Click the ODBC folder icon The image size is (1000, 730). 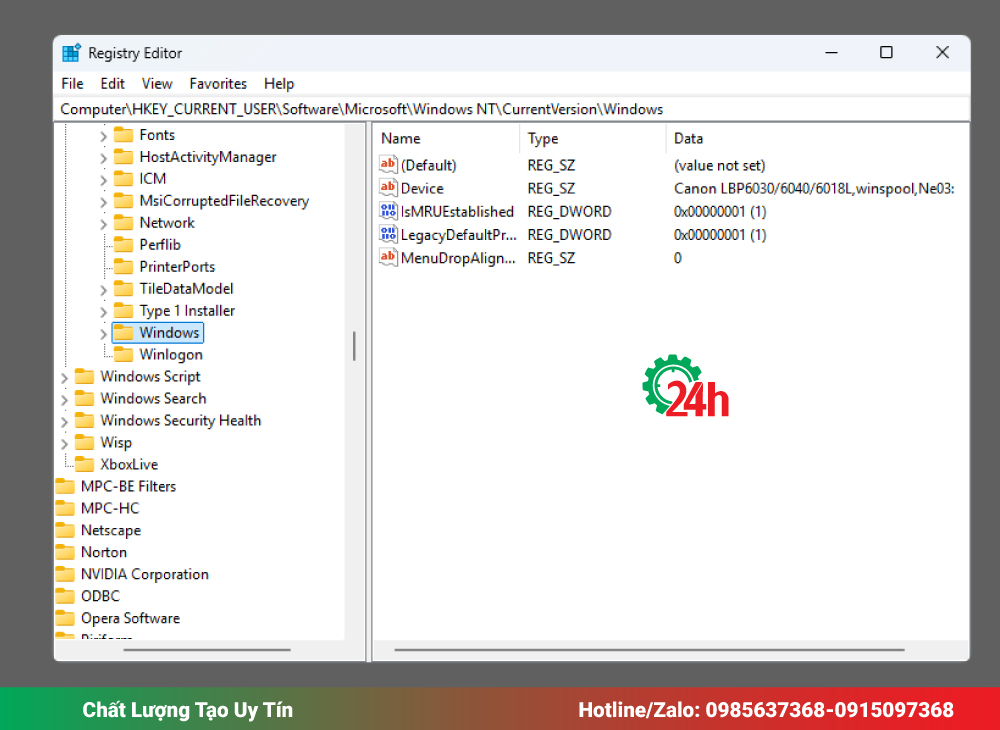tap(64, 596)
